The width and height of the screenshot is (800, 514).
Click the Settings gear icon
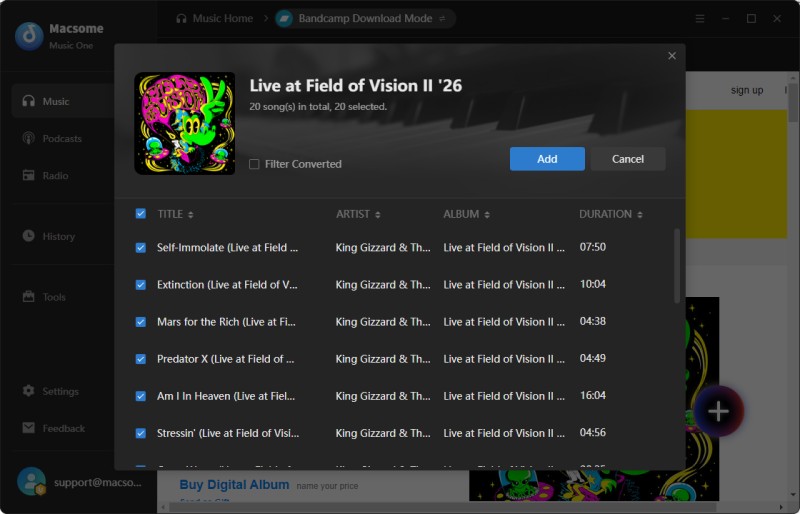(29, 391)
